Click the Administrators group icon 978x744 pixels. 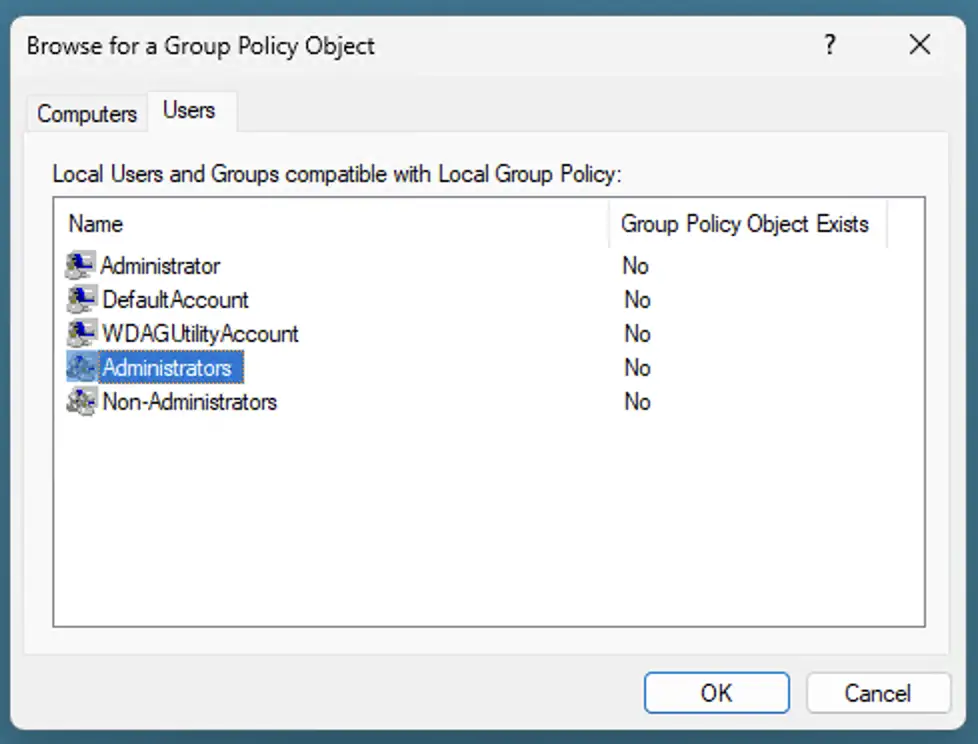pyautogui.click(x=81, y=367)
